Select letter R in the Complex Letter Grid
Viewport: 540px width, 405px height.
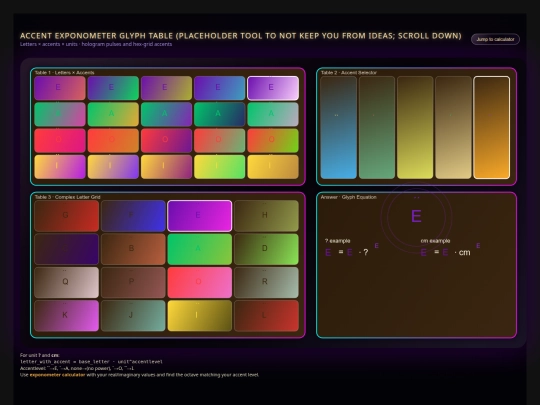pos(266,282)
